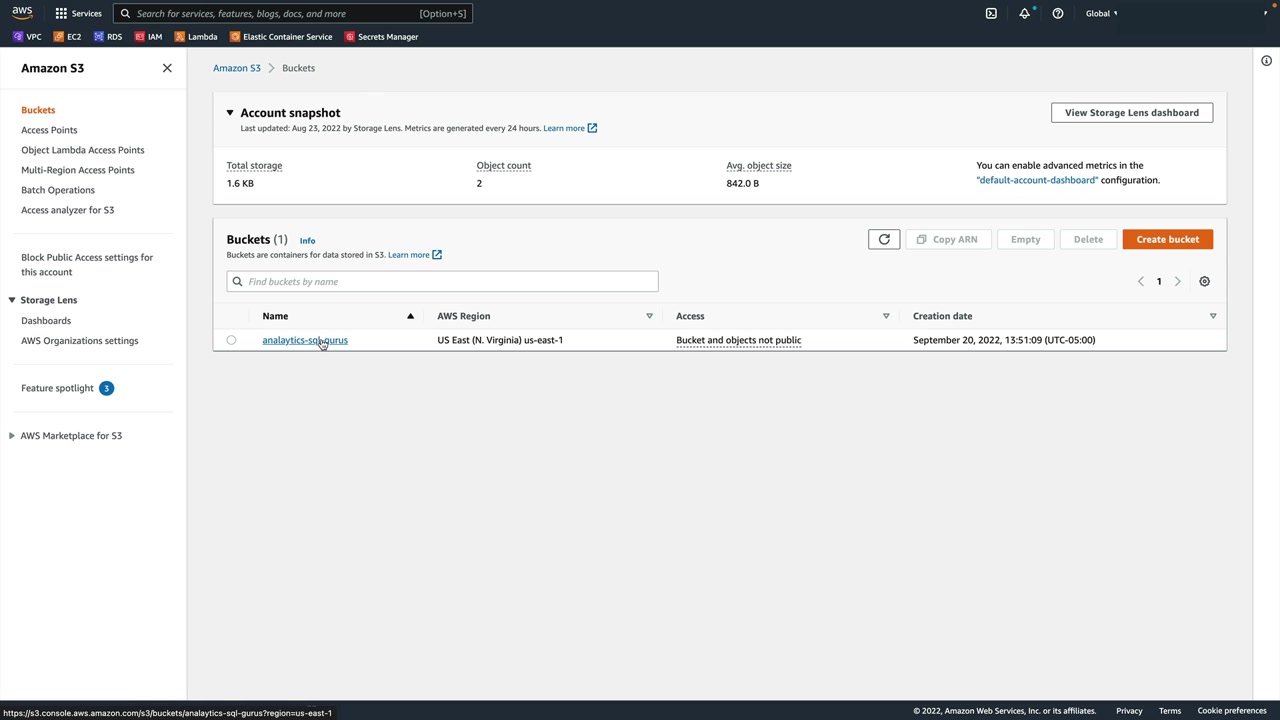This screenshot has height=720, width=1280.
Task: Click the Feature spotlight link
Action: (x=57, y=388)
